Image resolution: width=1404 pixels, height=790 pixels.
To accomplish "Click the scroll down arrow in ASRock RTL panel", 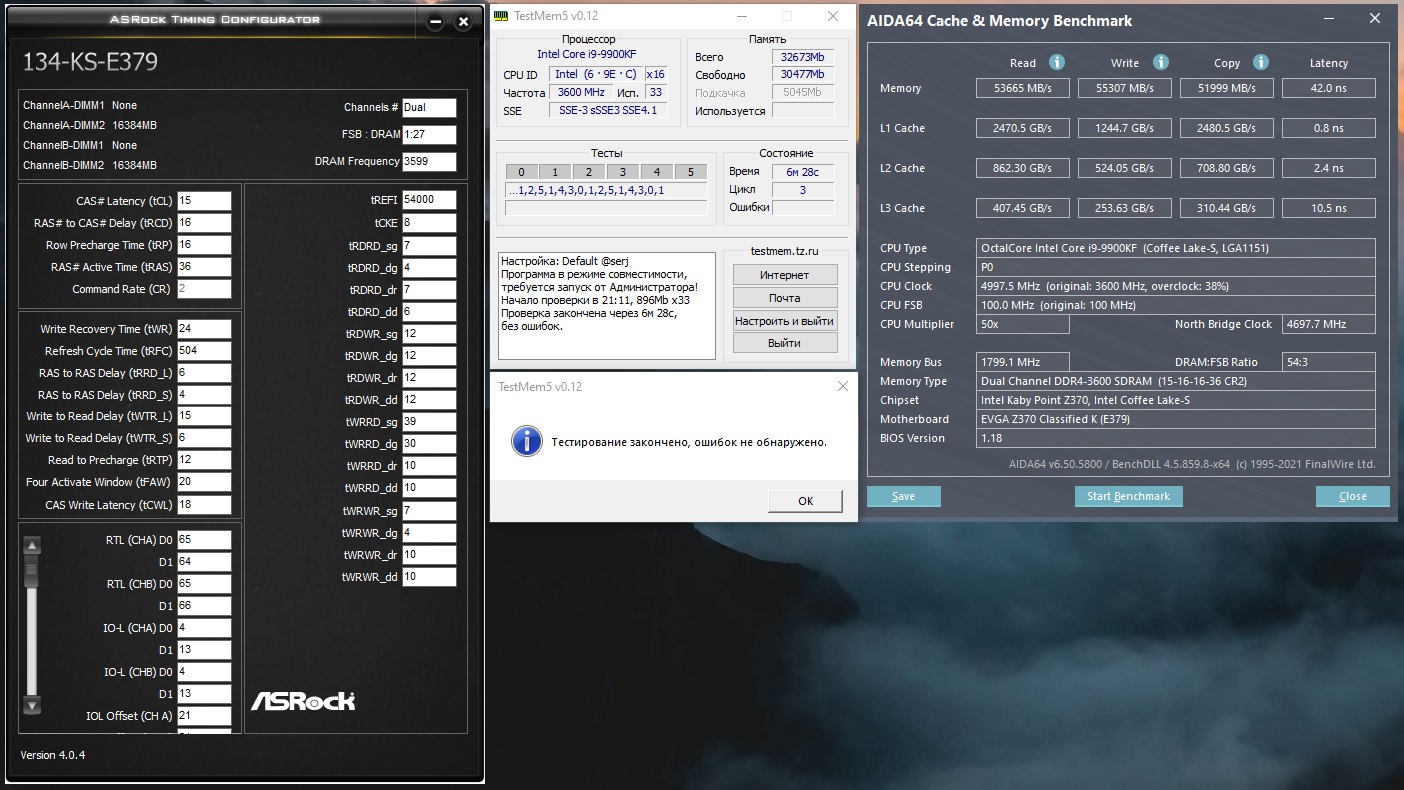I will click(x=32, y=705).
